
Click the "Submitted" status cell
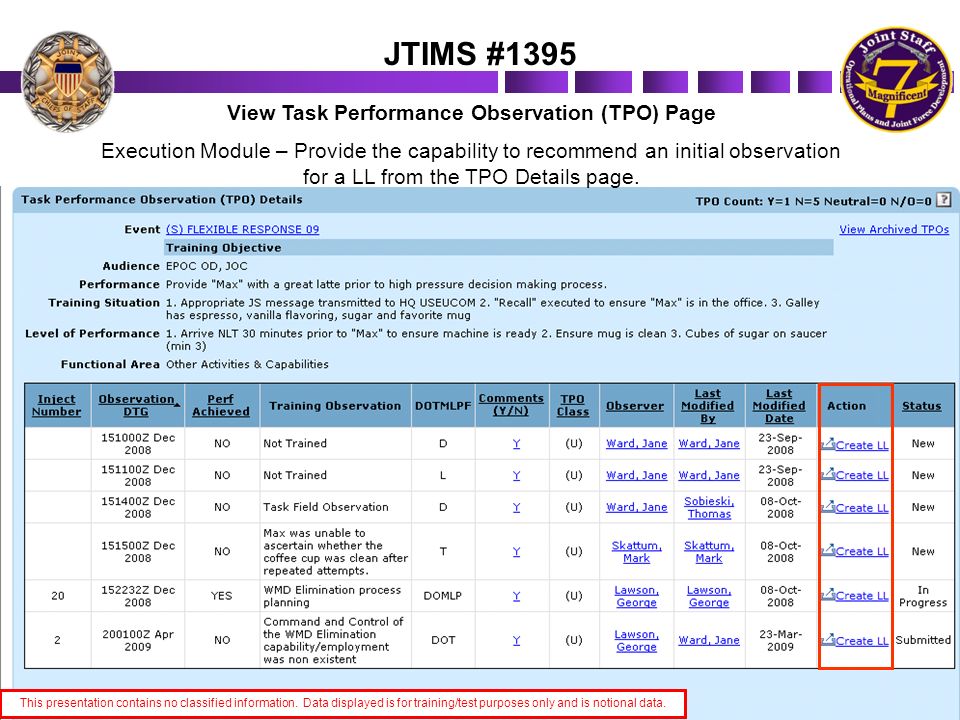(923, 640)
